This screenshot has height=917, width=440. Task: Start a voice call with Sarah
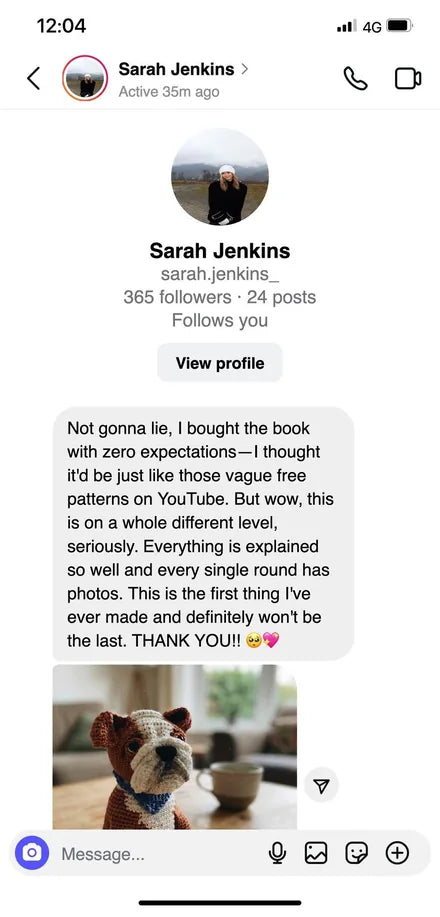[355, 78]
